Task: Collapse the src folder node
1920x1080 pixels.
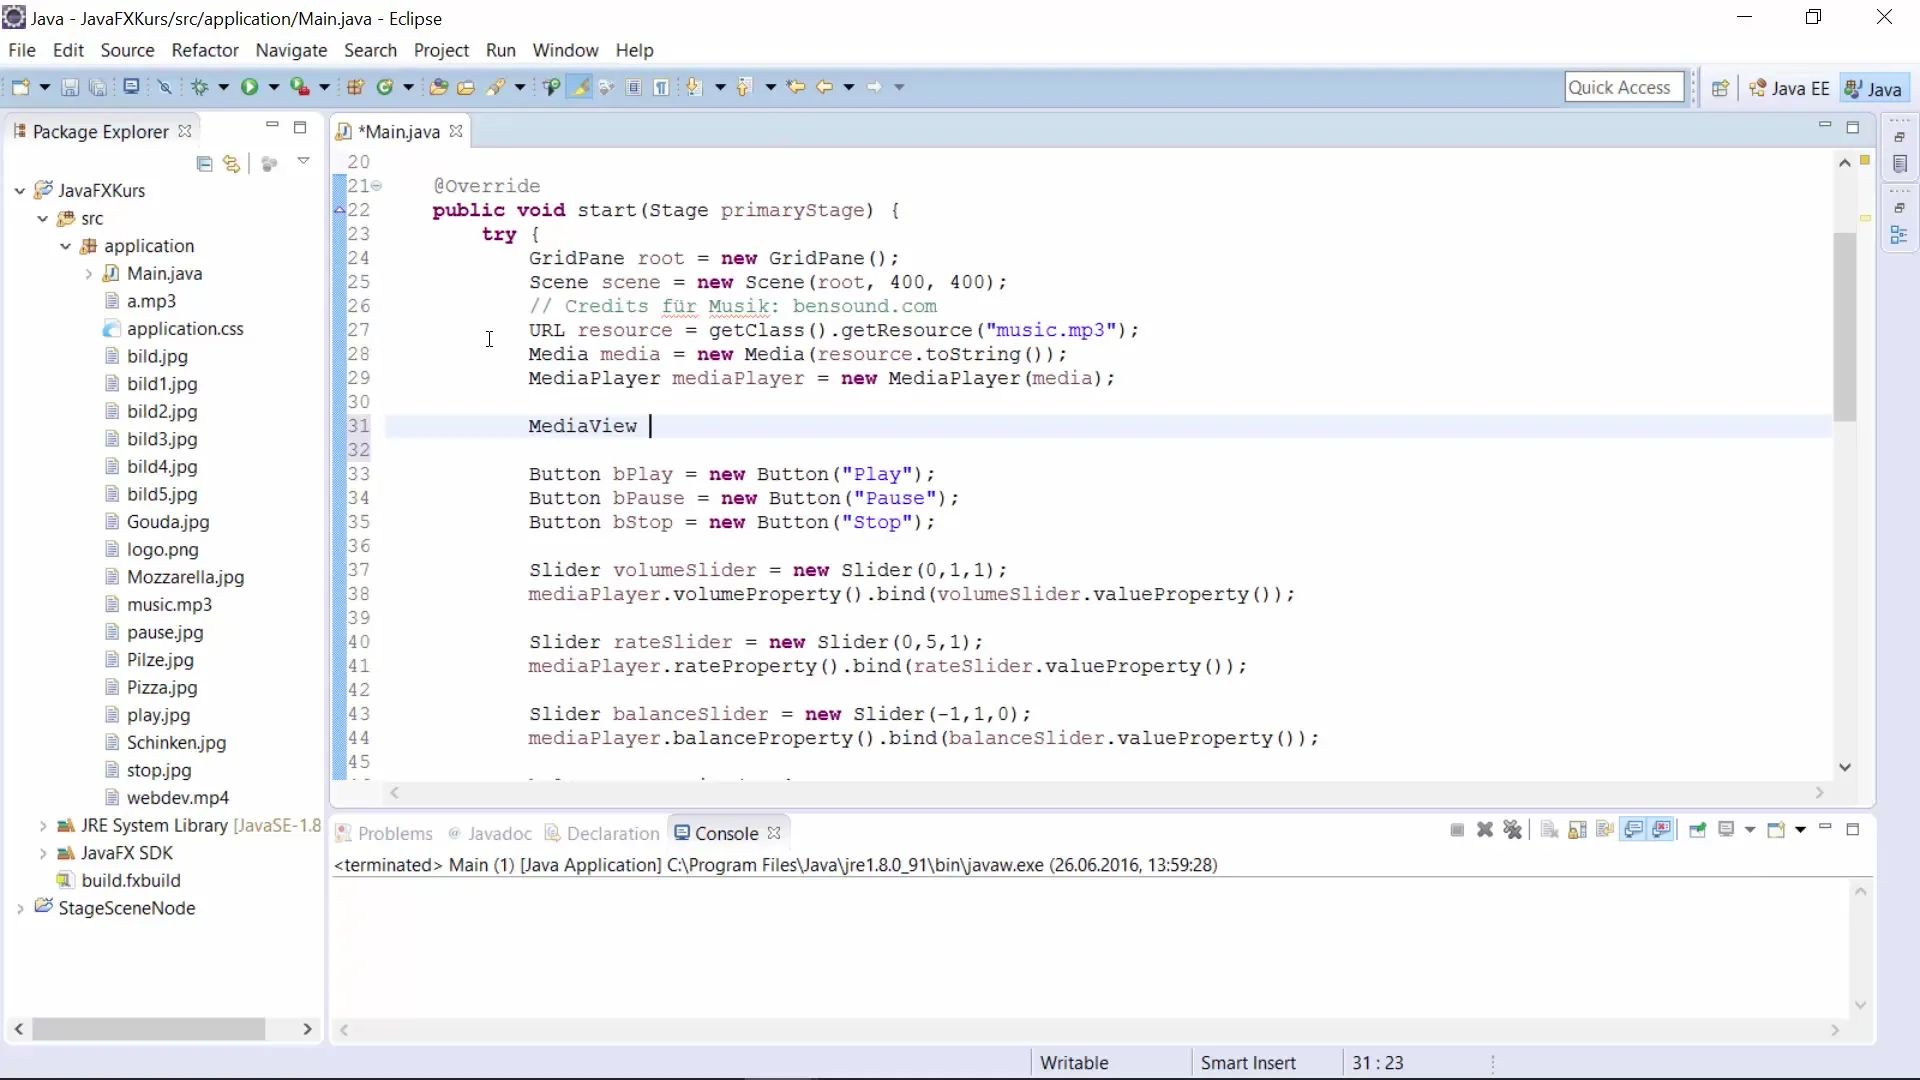Action: pyautogui.click(x=42, y=218)
